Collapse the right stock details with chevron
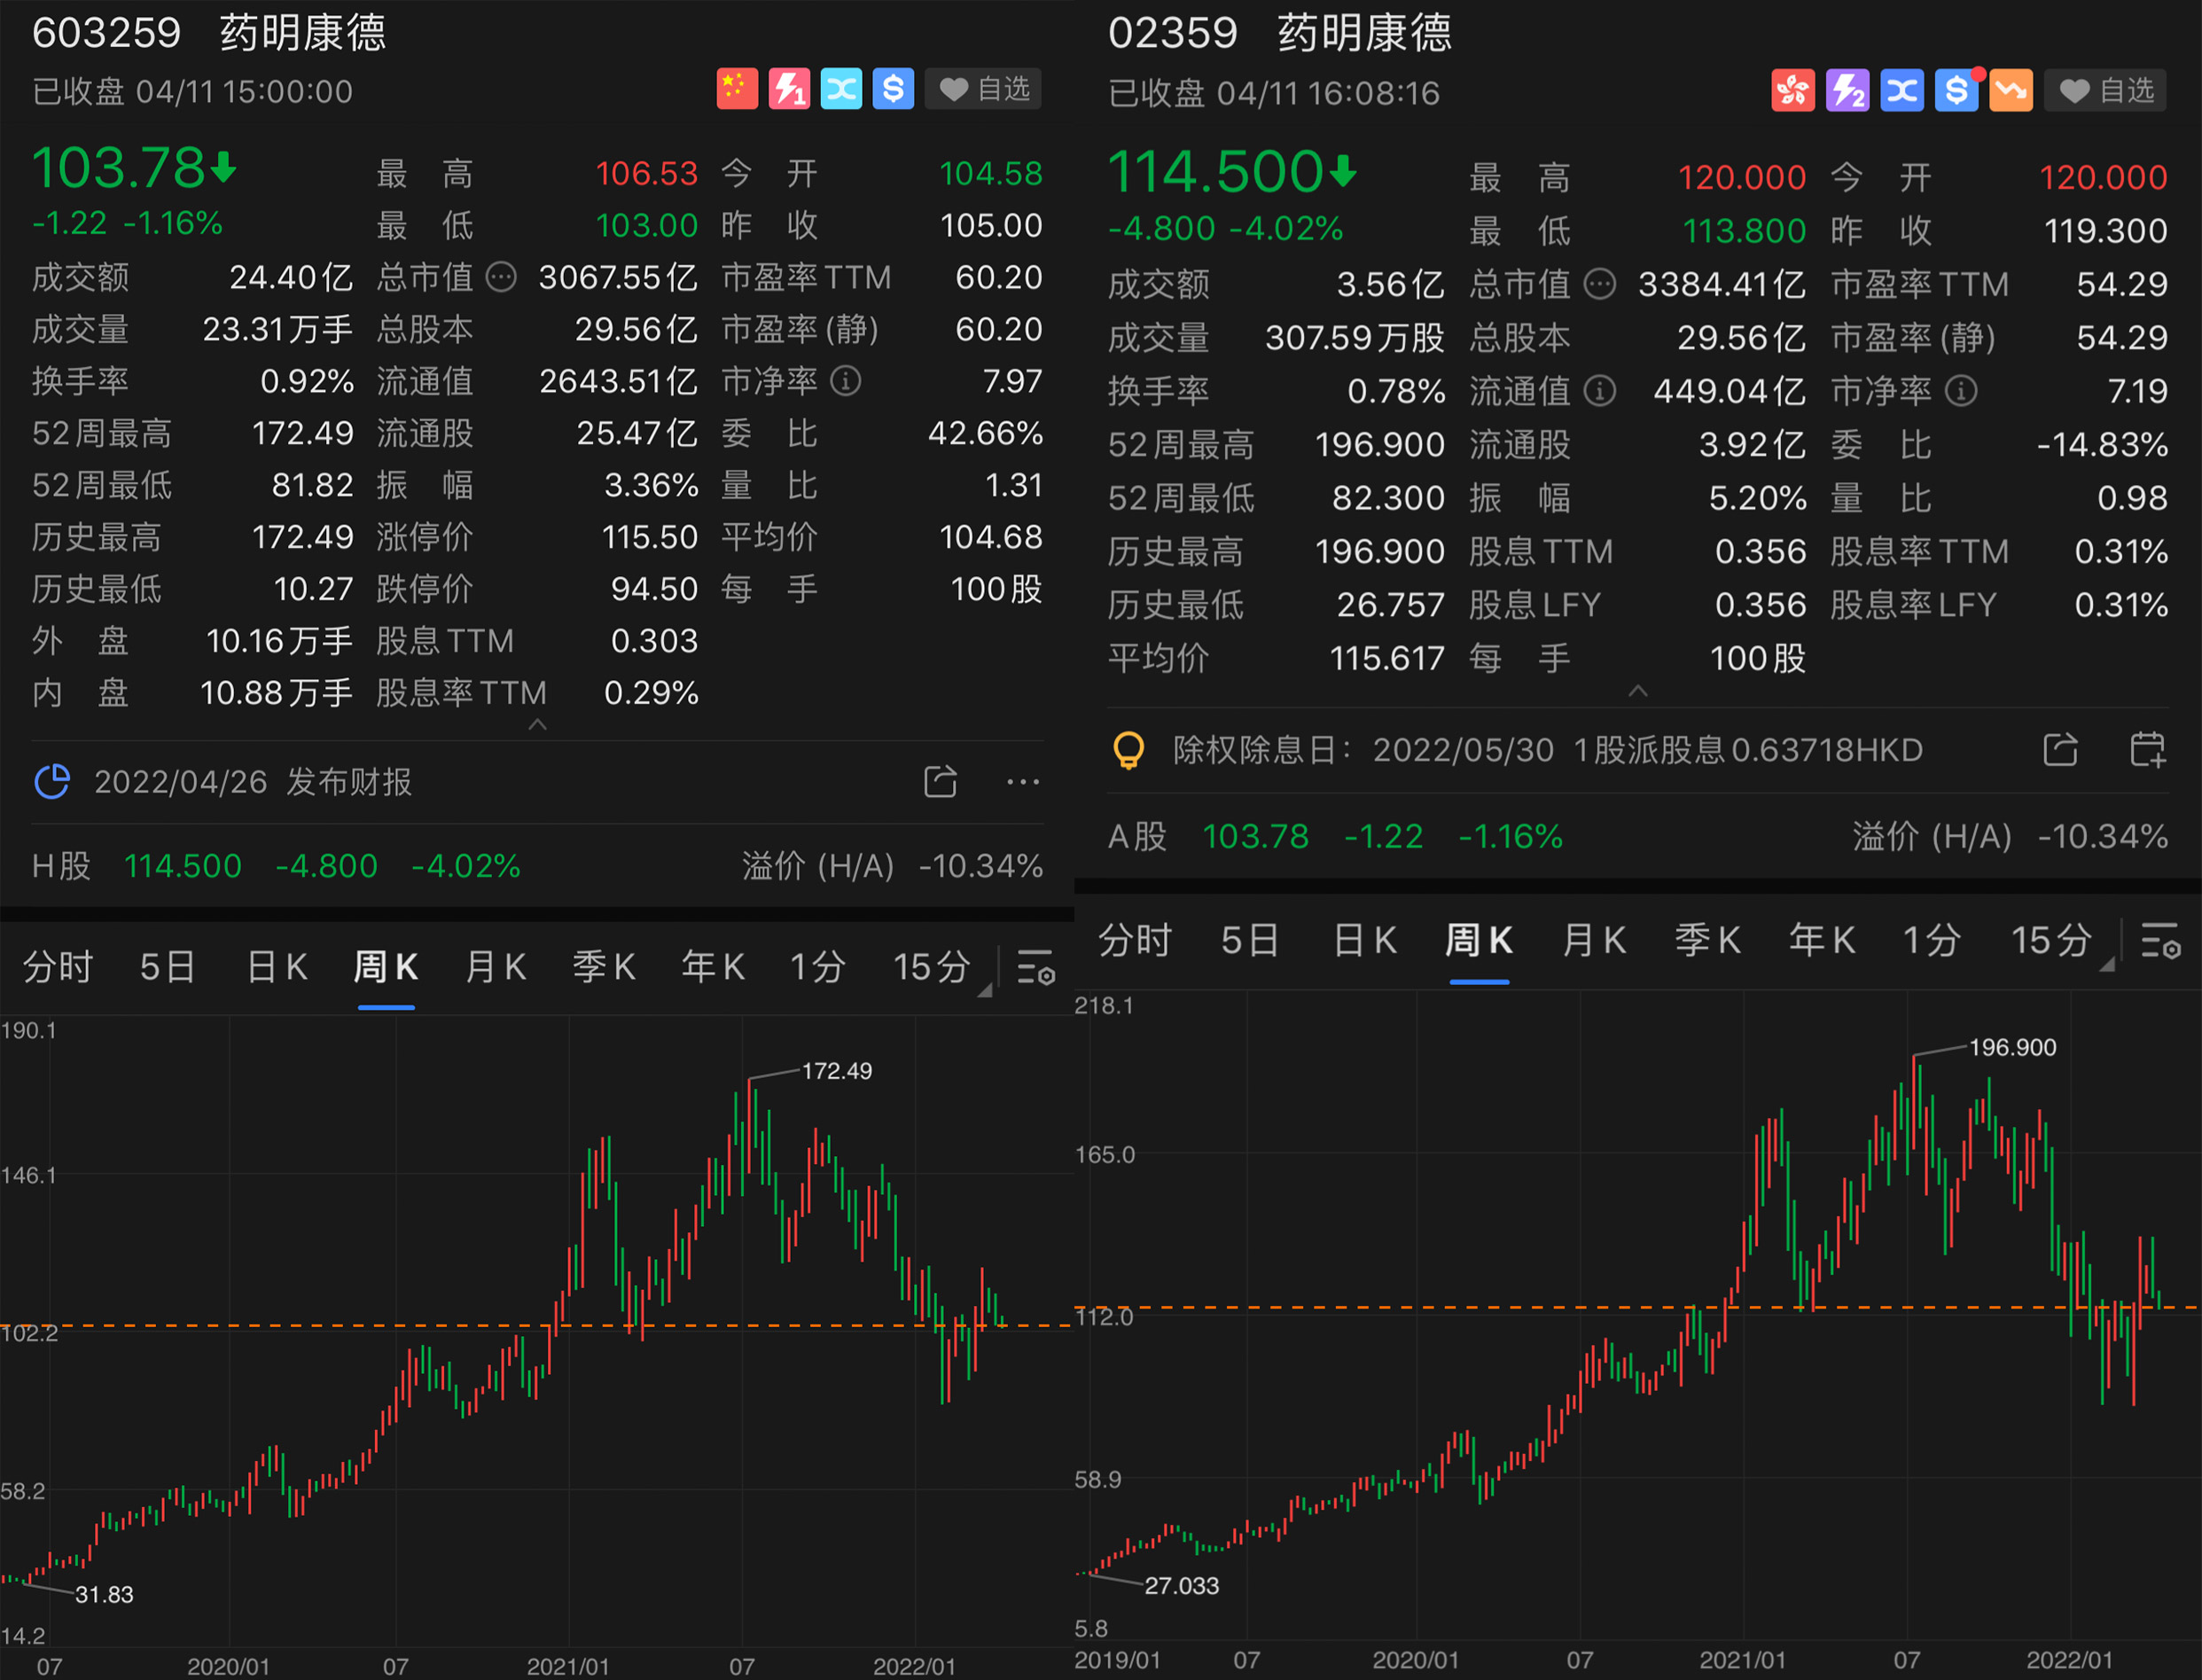The height and width of the screenshot is (1680, 2202). coord(1638,691)
